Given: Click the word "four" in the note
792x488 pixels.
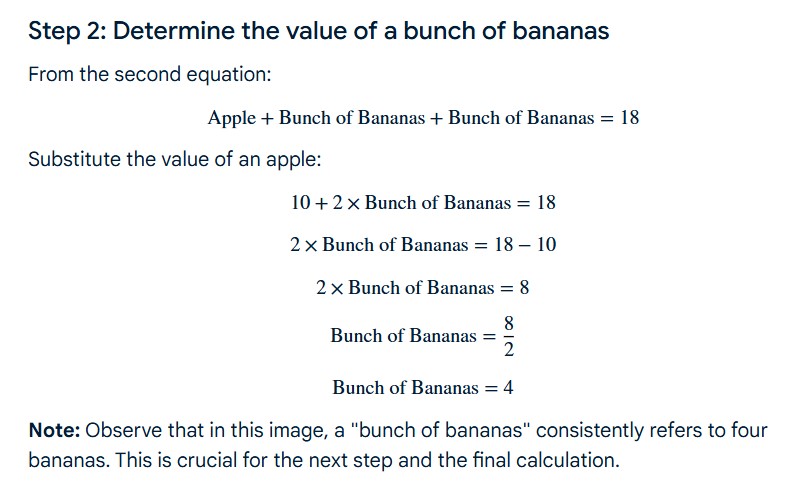Looking at the screenshot, I should (x=750, y=431).
